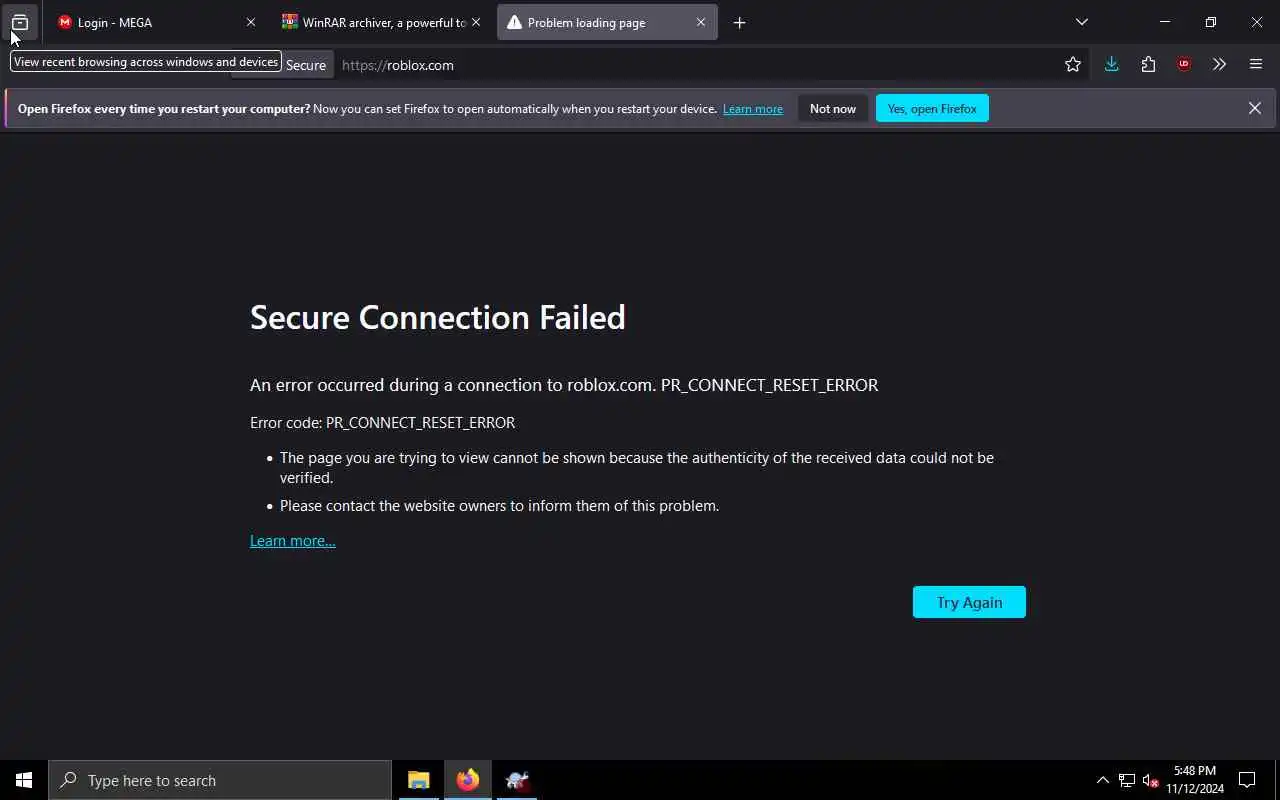Open the Downloads panel icon
This screenshot has width=1280, height=800.
point(1111,65)
